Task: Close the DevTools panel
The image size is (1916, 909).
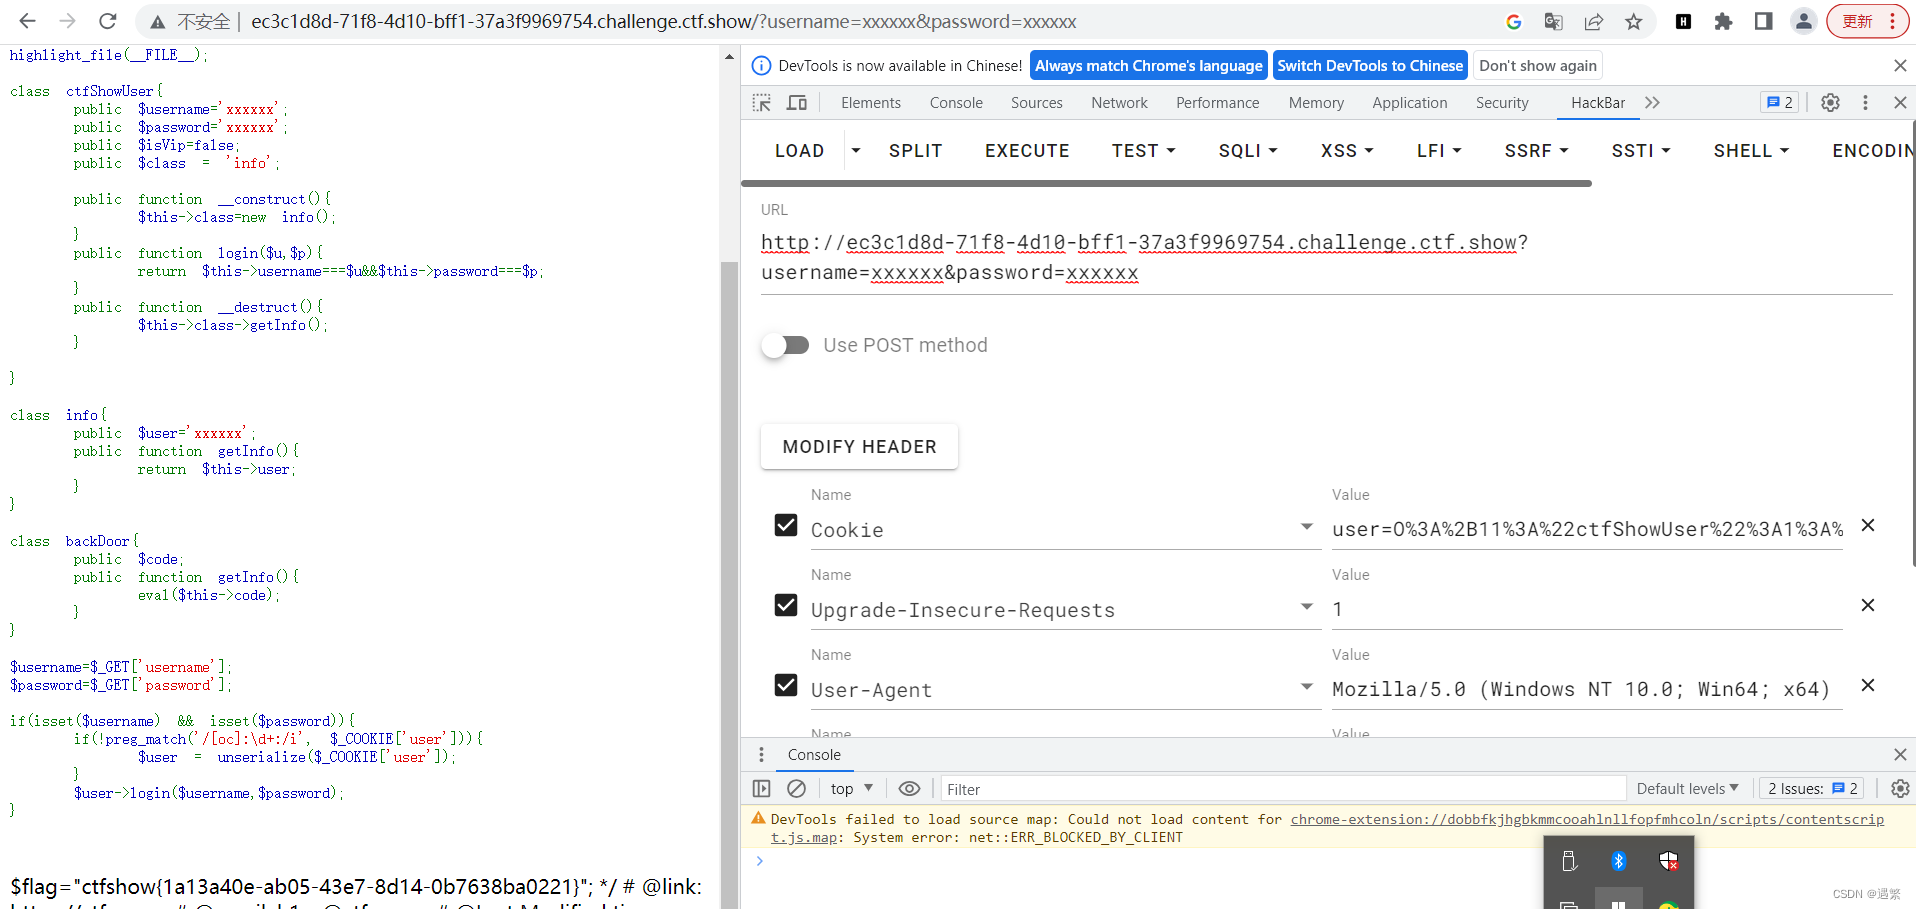Action: pos(1900,102)
